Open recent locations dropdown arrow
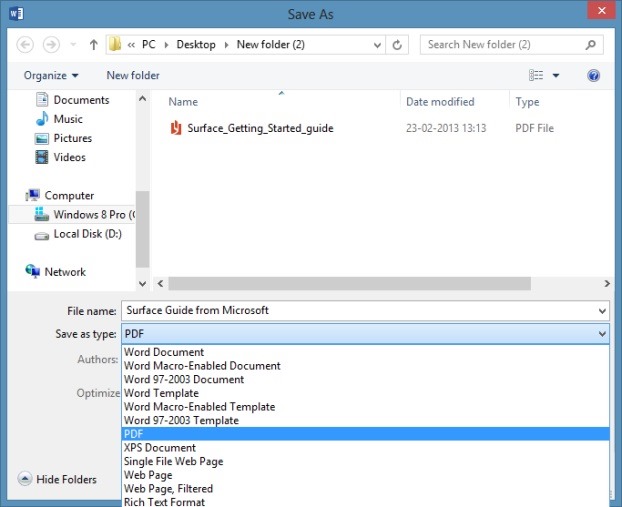622x507 pixels. pos(73,44)
